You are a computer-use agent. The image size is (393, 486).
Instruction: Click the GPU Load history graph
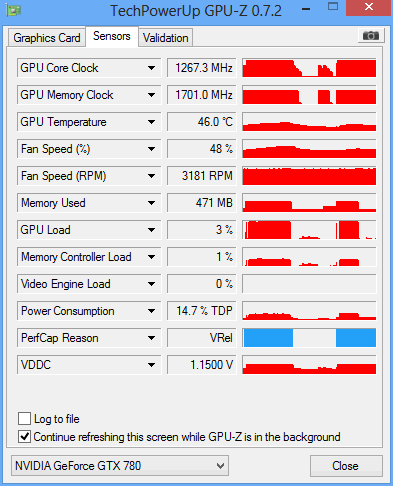point(309,230)
